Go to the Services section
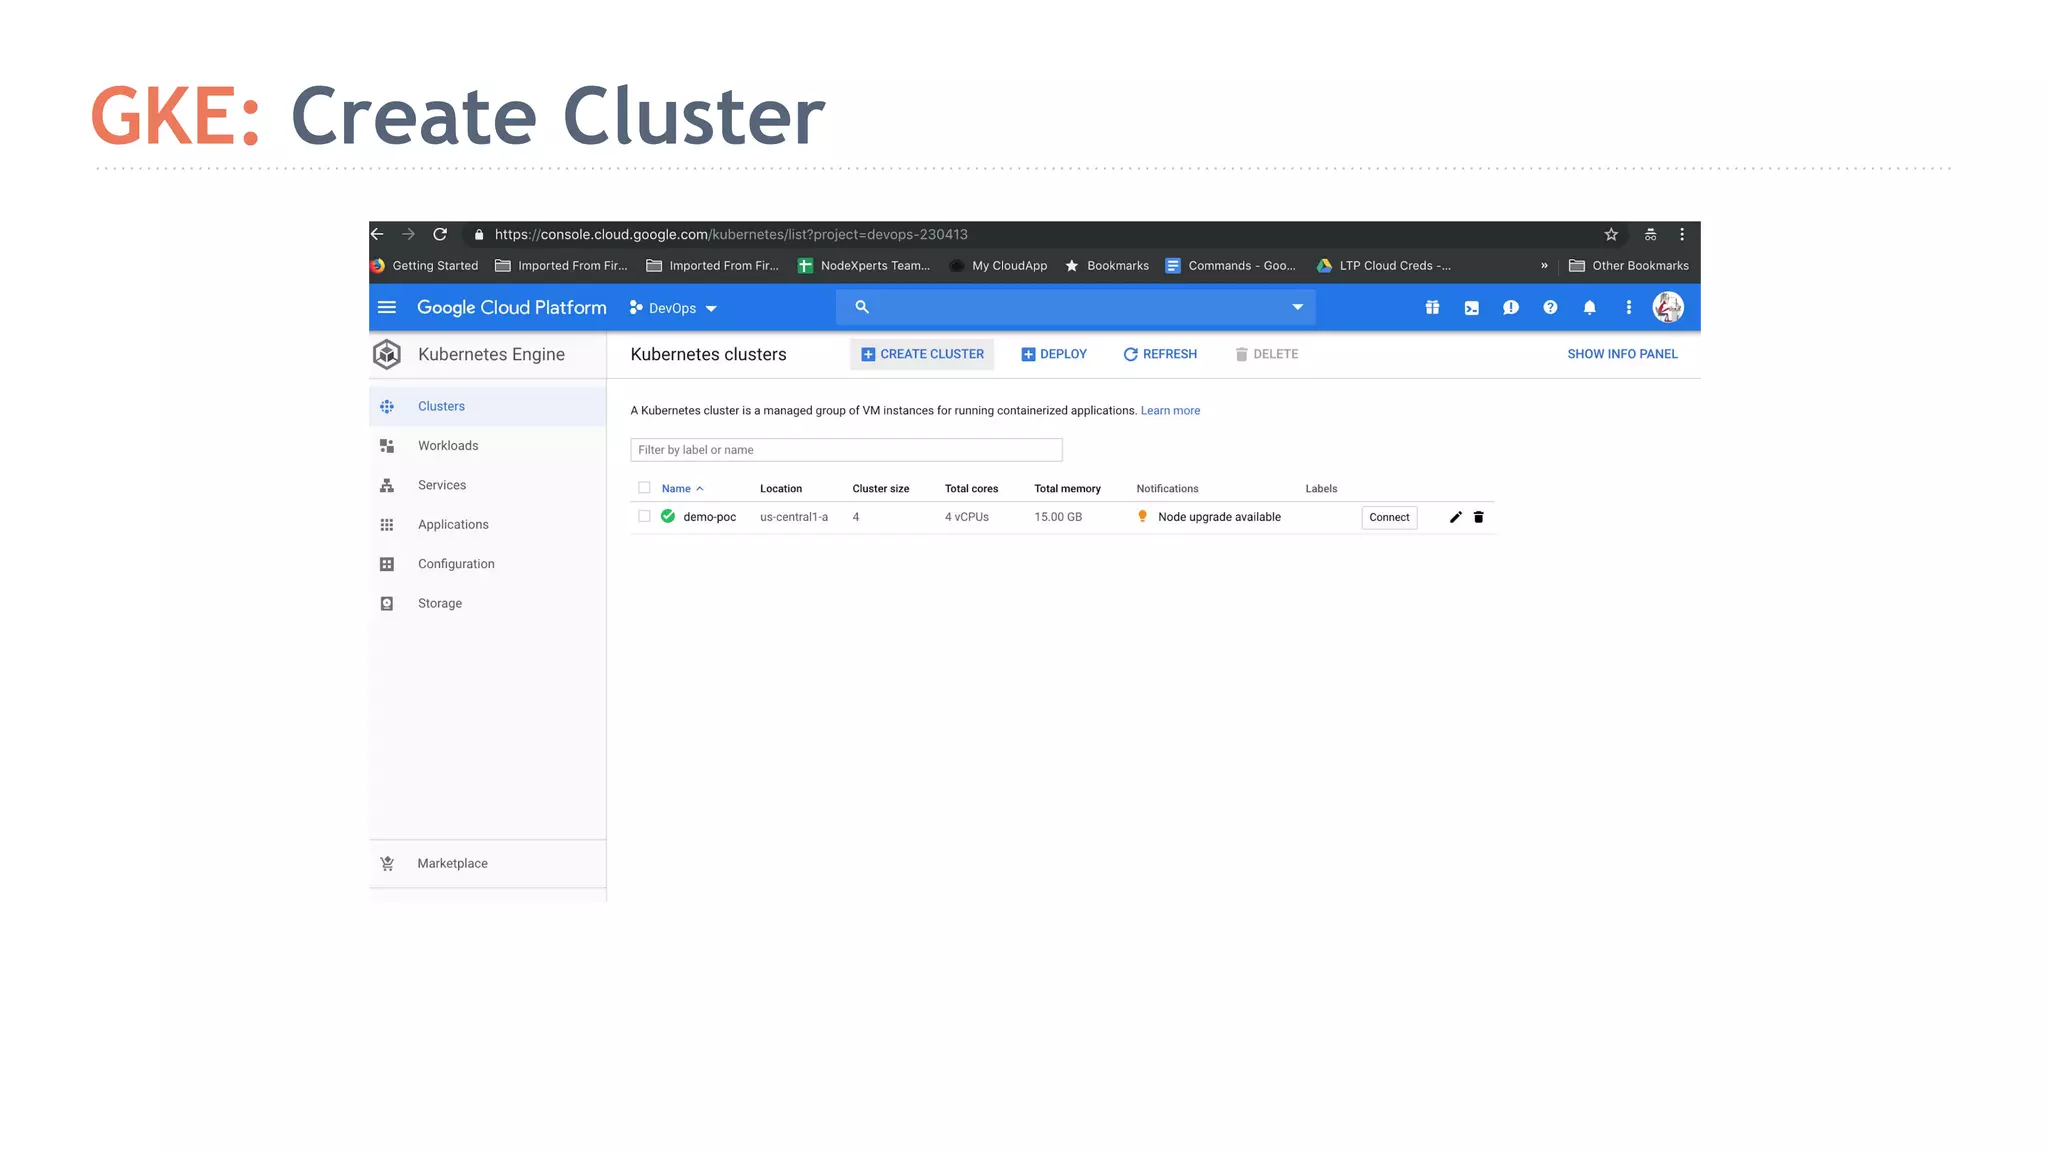2048x1152 pixels. coord(442,485)
